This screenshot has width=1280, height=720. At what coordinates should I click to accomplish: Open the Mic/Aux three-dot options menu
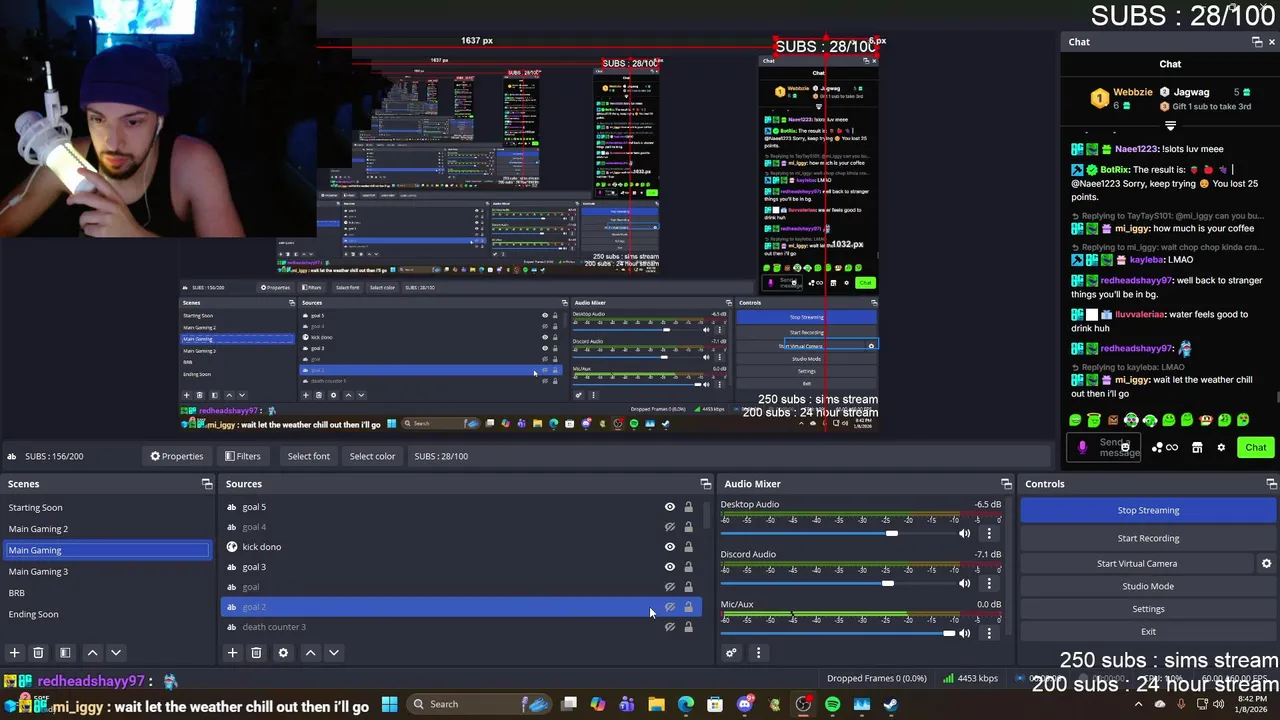click(x=989, y=633)
